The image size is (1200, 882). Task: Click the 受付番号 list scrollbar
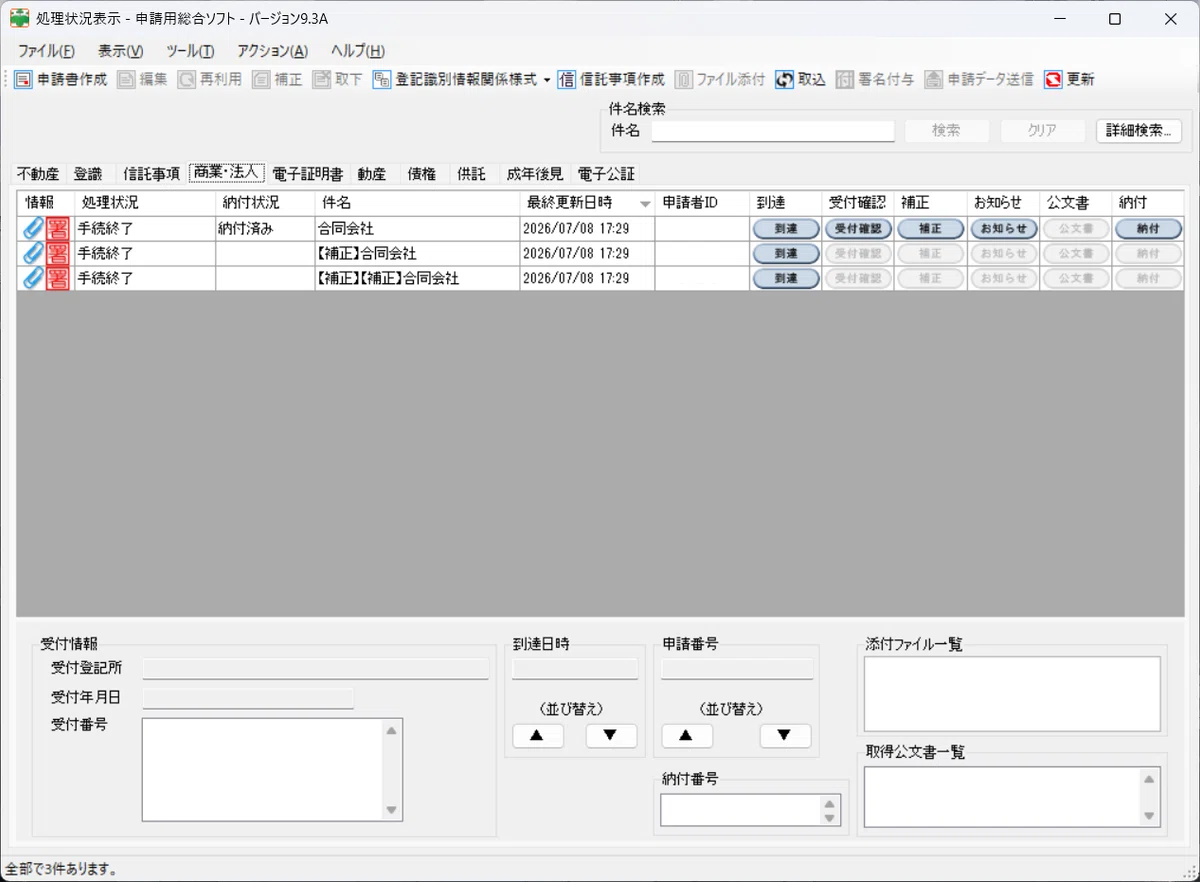392,770
